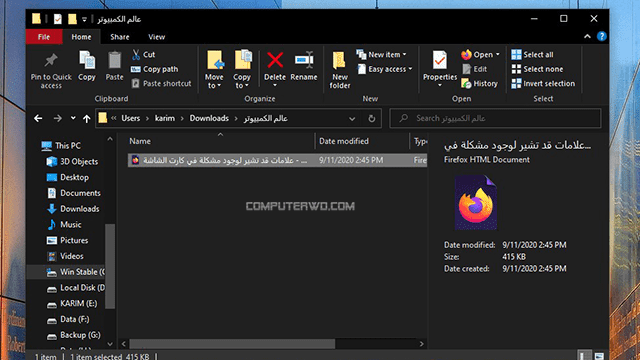The width and height of the screenshot is (640, 360).
Task: Open the Backup (G:) drive
Action: pos(74,335)
